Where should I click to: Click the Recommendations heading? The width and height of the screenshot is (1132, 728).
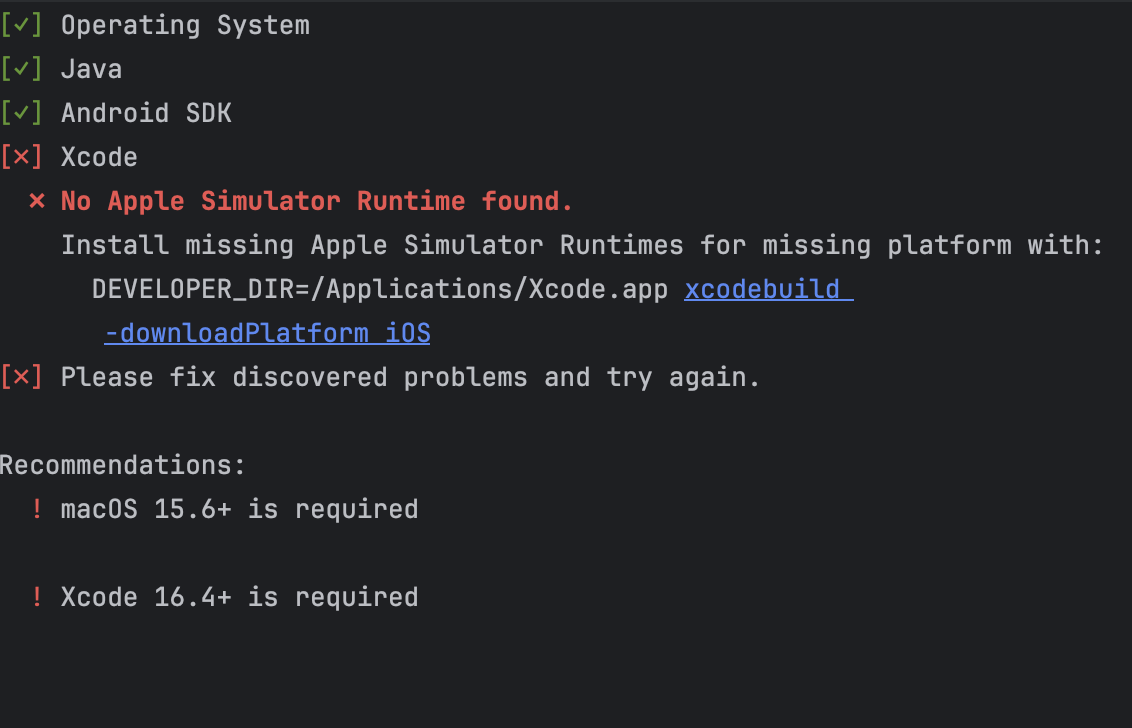pyautogui.click(x=123, y=465)
